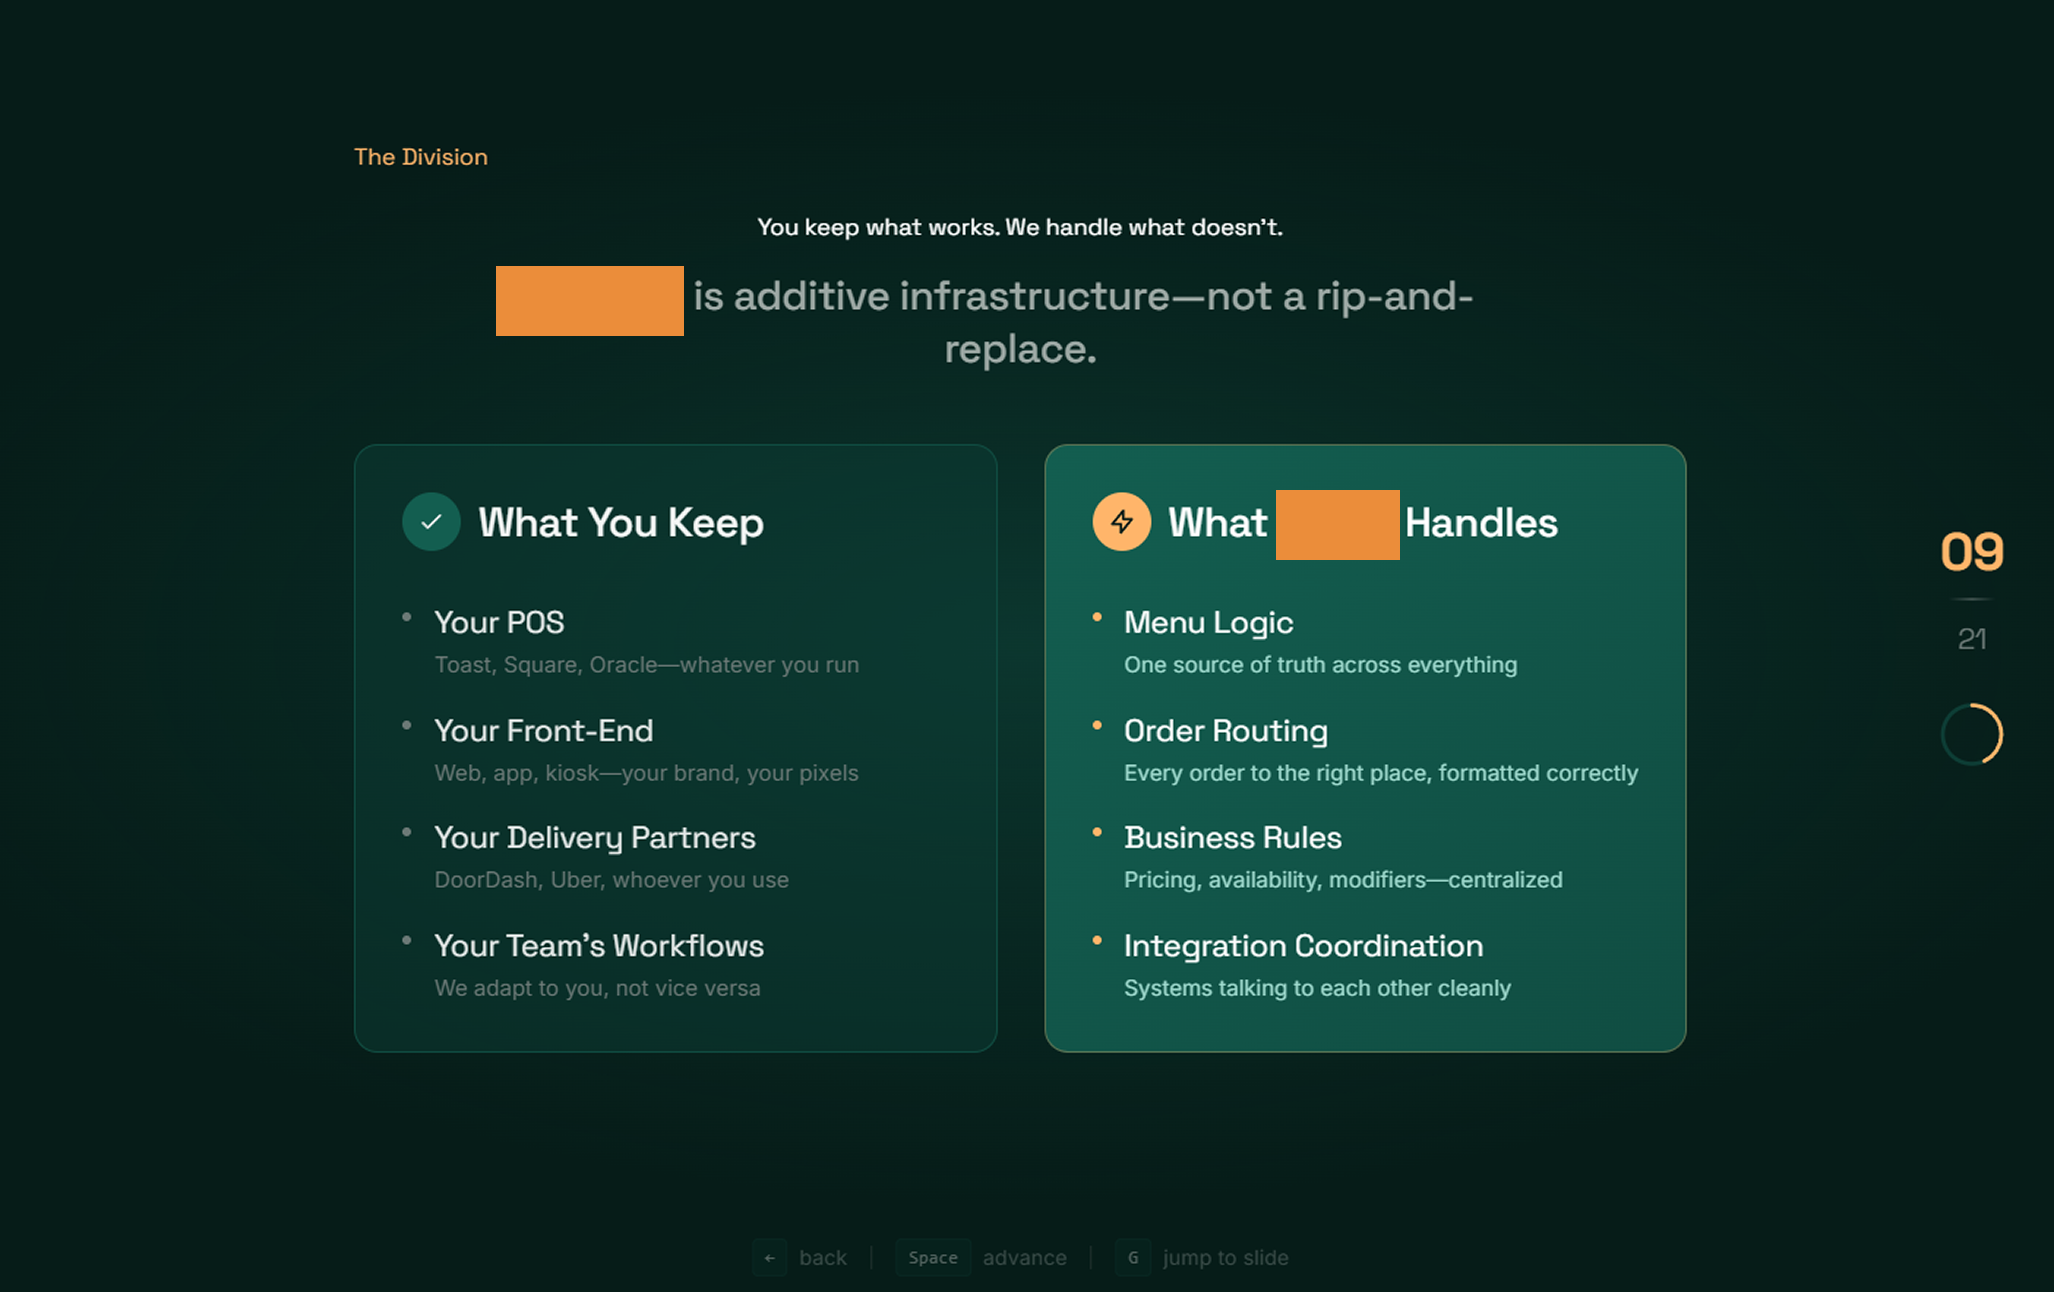
Task: Click the current slide number 09
Action: (x=1971, y=552)
